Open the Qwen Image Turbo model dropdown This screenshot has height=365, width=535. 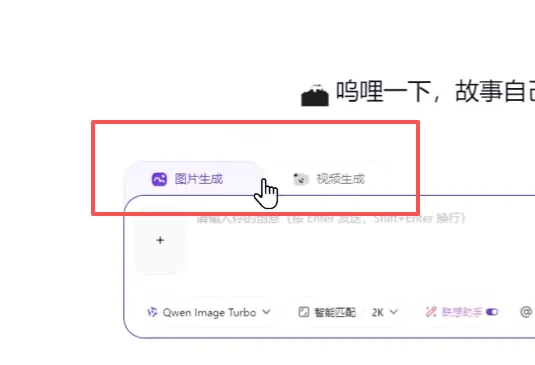(209, 312)
